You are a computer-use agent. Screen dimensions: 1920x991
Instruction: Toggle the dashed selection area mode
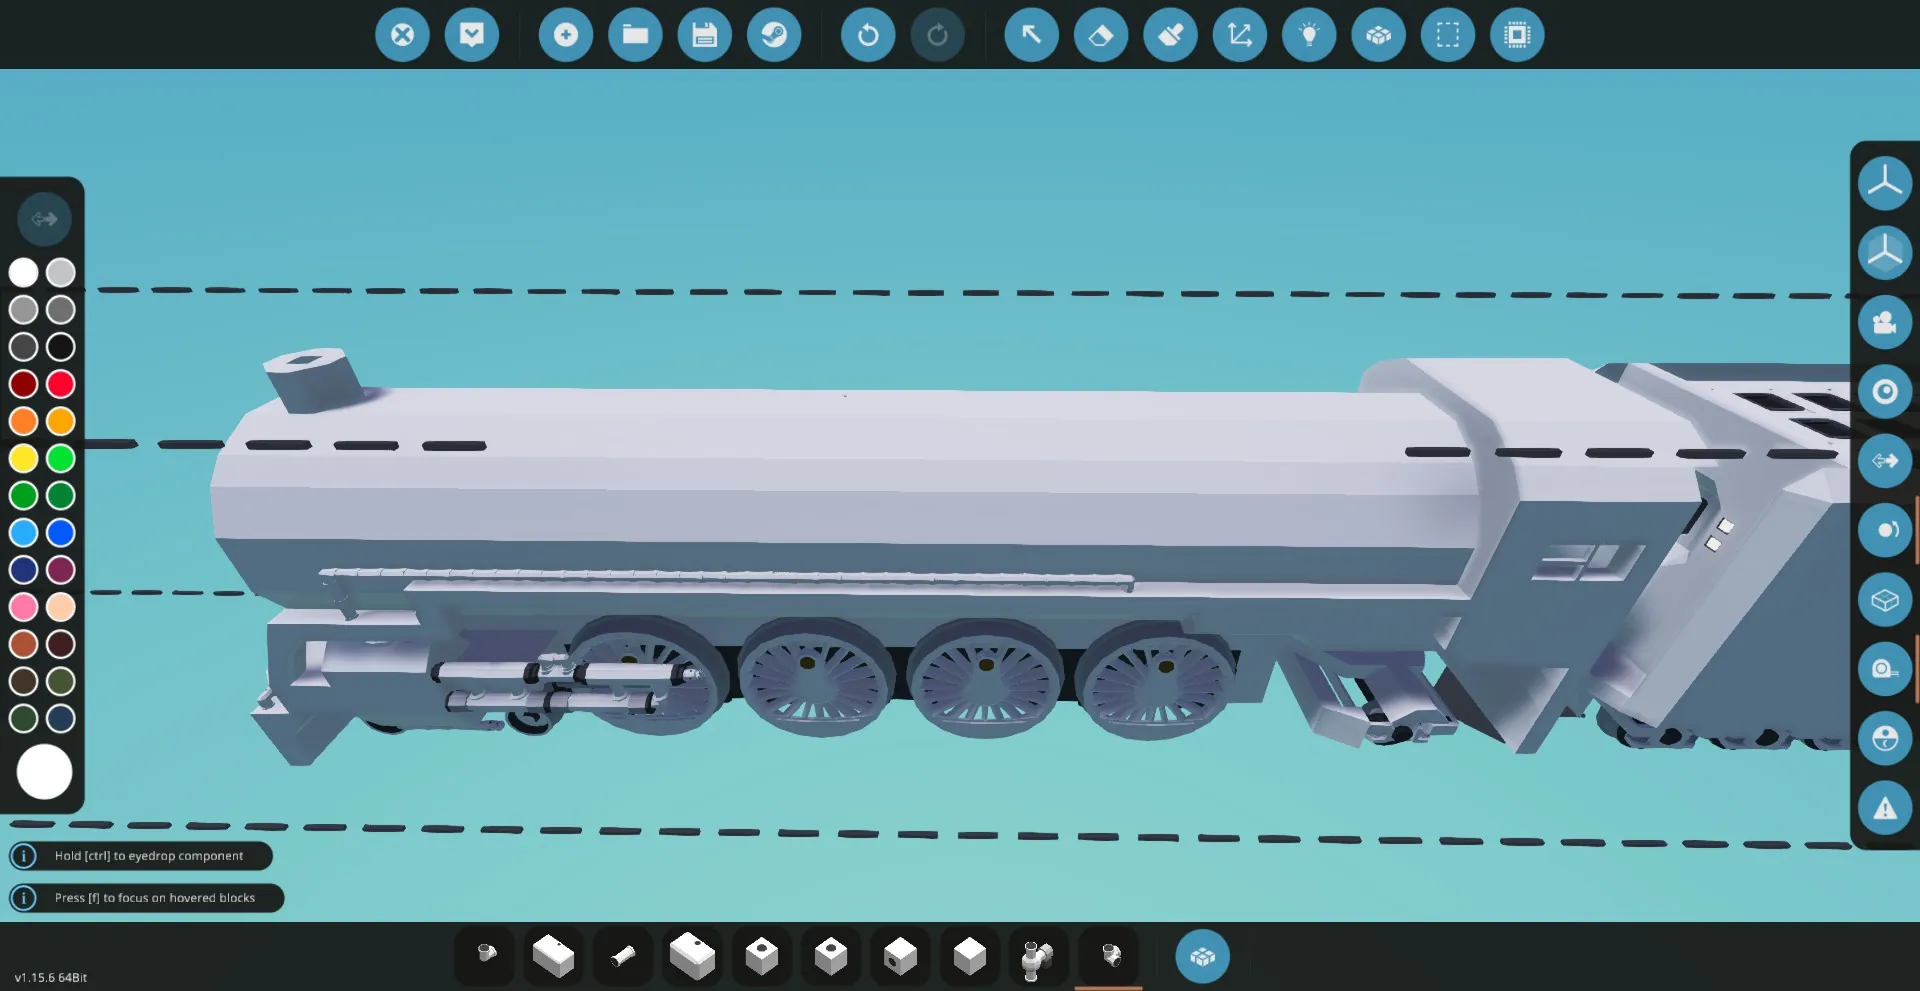1447,35
